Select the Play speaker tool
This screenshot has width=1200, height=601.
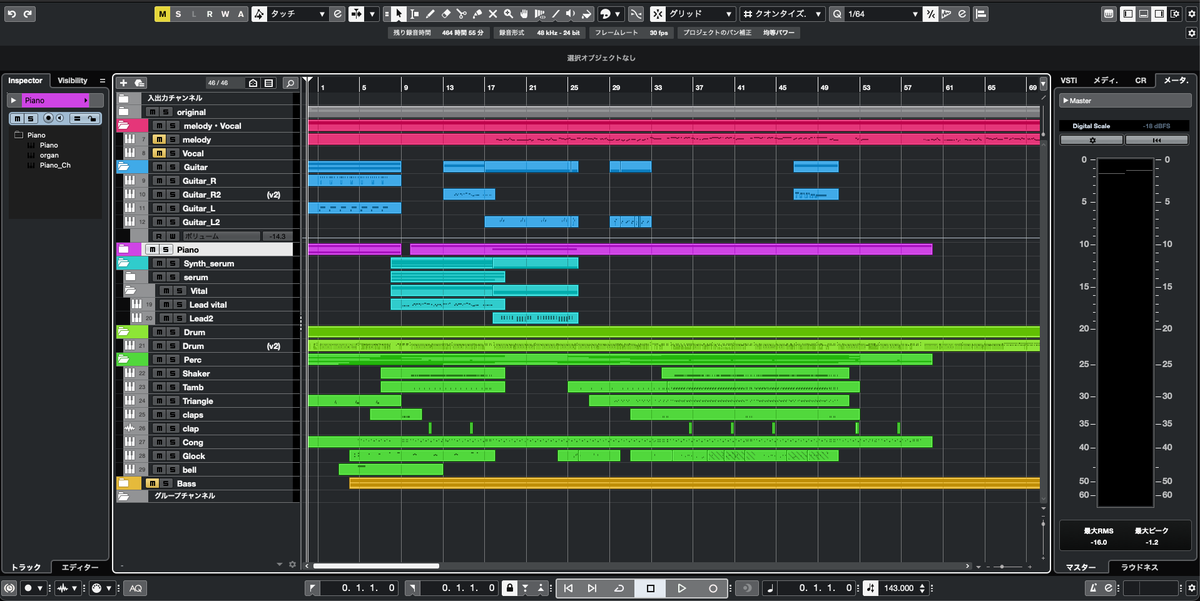point(570,14)
